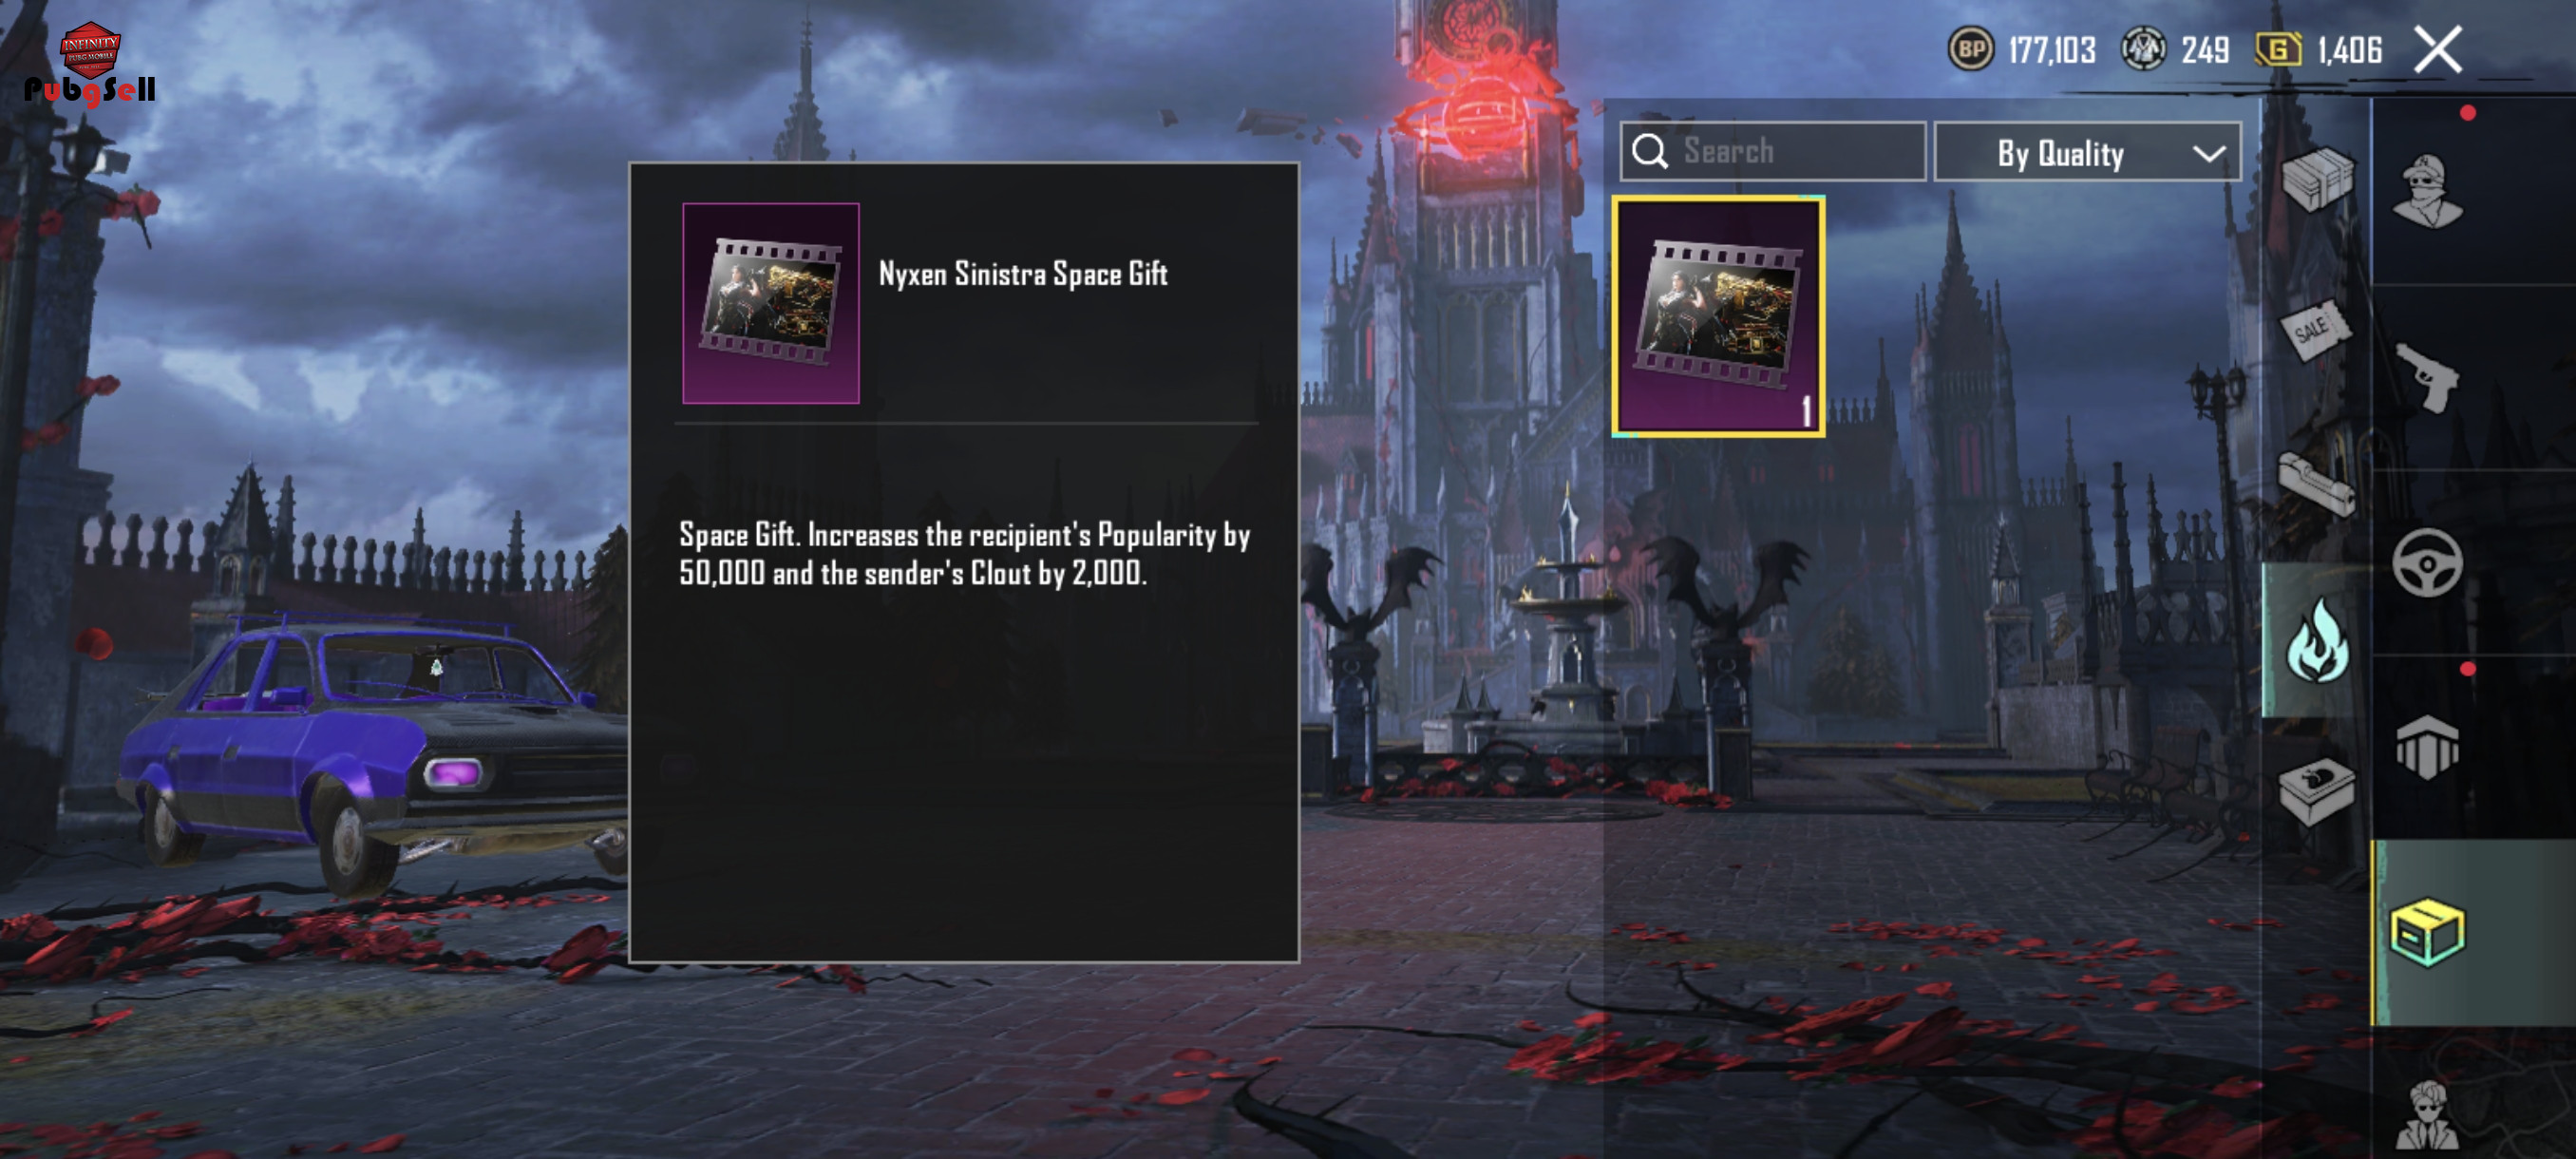Click the magnifier search icon
This screenshot has width=2576, height=1159.
coord(1649,152)
